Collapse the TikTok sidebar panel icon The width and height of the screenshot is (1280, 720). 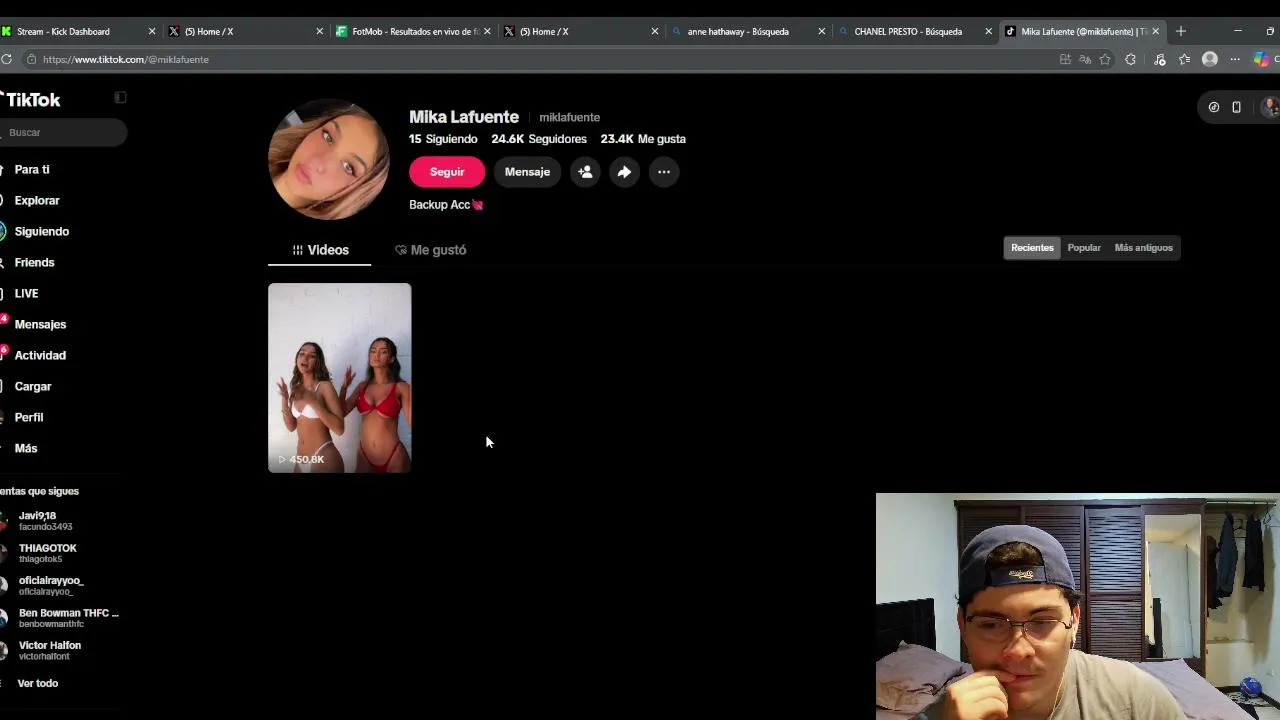(120, 97)
